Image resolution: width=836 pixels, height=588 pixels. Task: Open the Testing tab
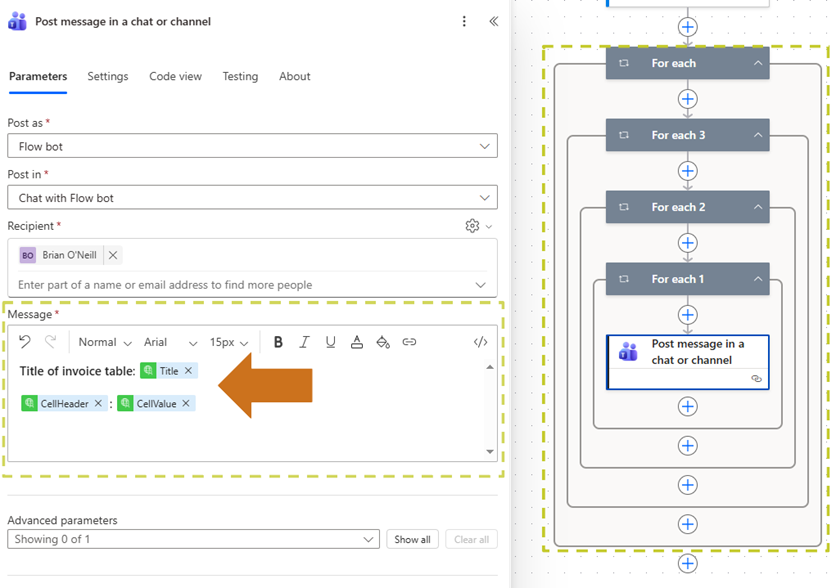[240, 76]
